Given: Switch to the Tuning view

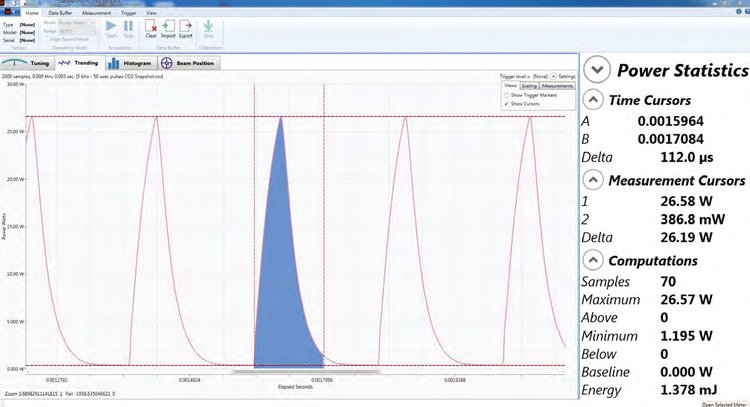Looking at the screenshot, I should 32,62.
